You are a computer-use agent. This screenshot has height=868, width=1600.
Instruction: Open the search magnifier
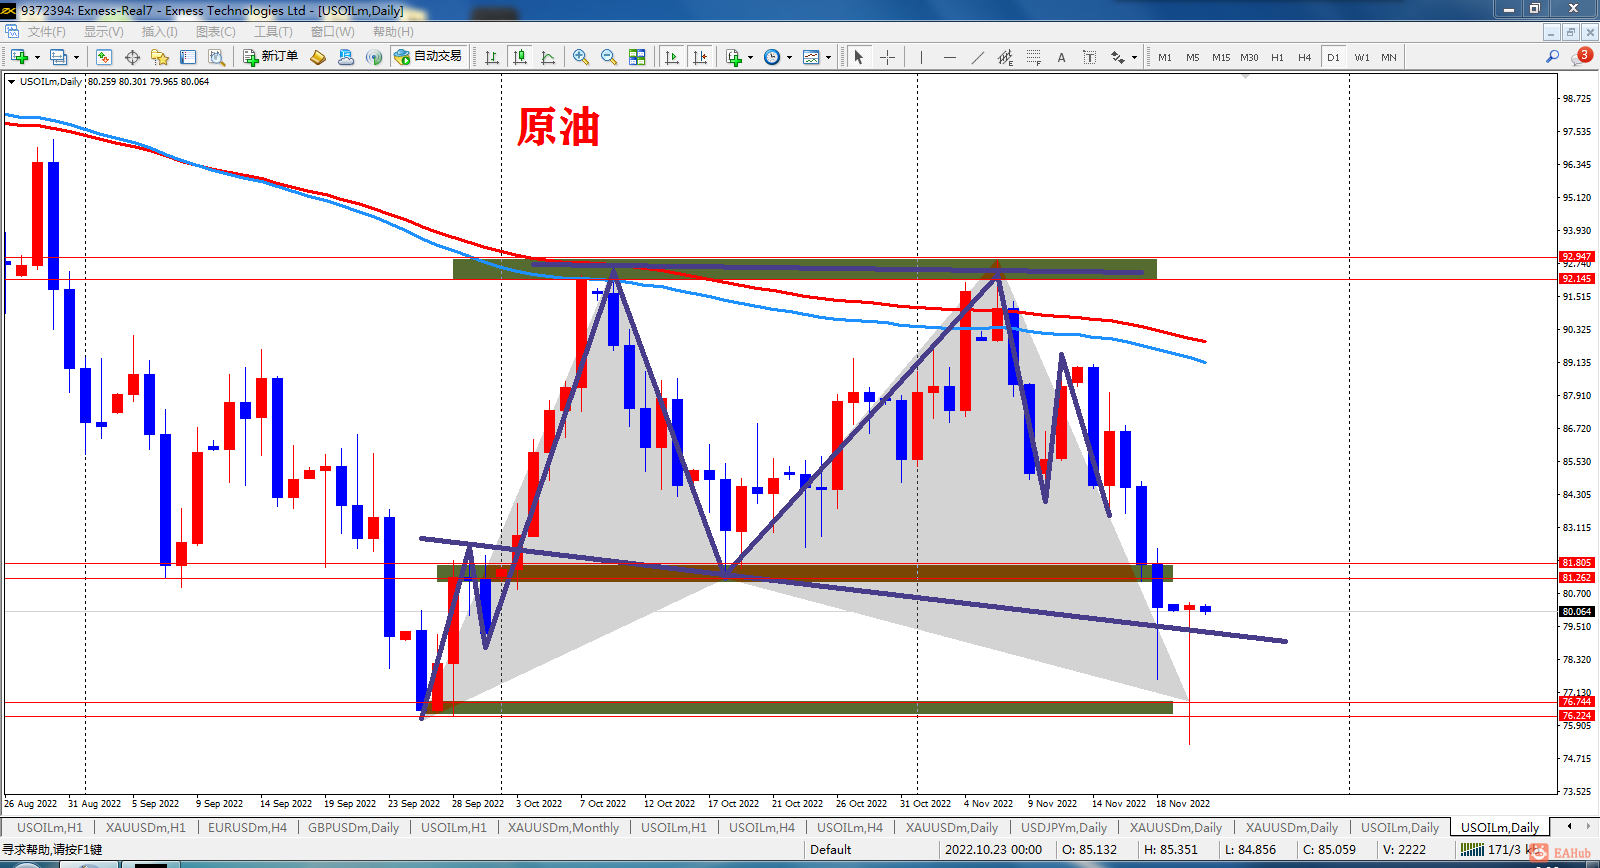pos(1553,57)
